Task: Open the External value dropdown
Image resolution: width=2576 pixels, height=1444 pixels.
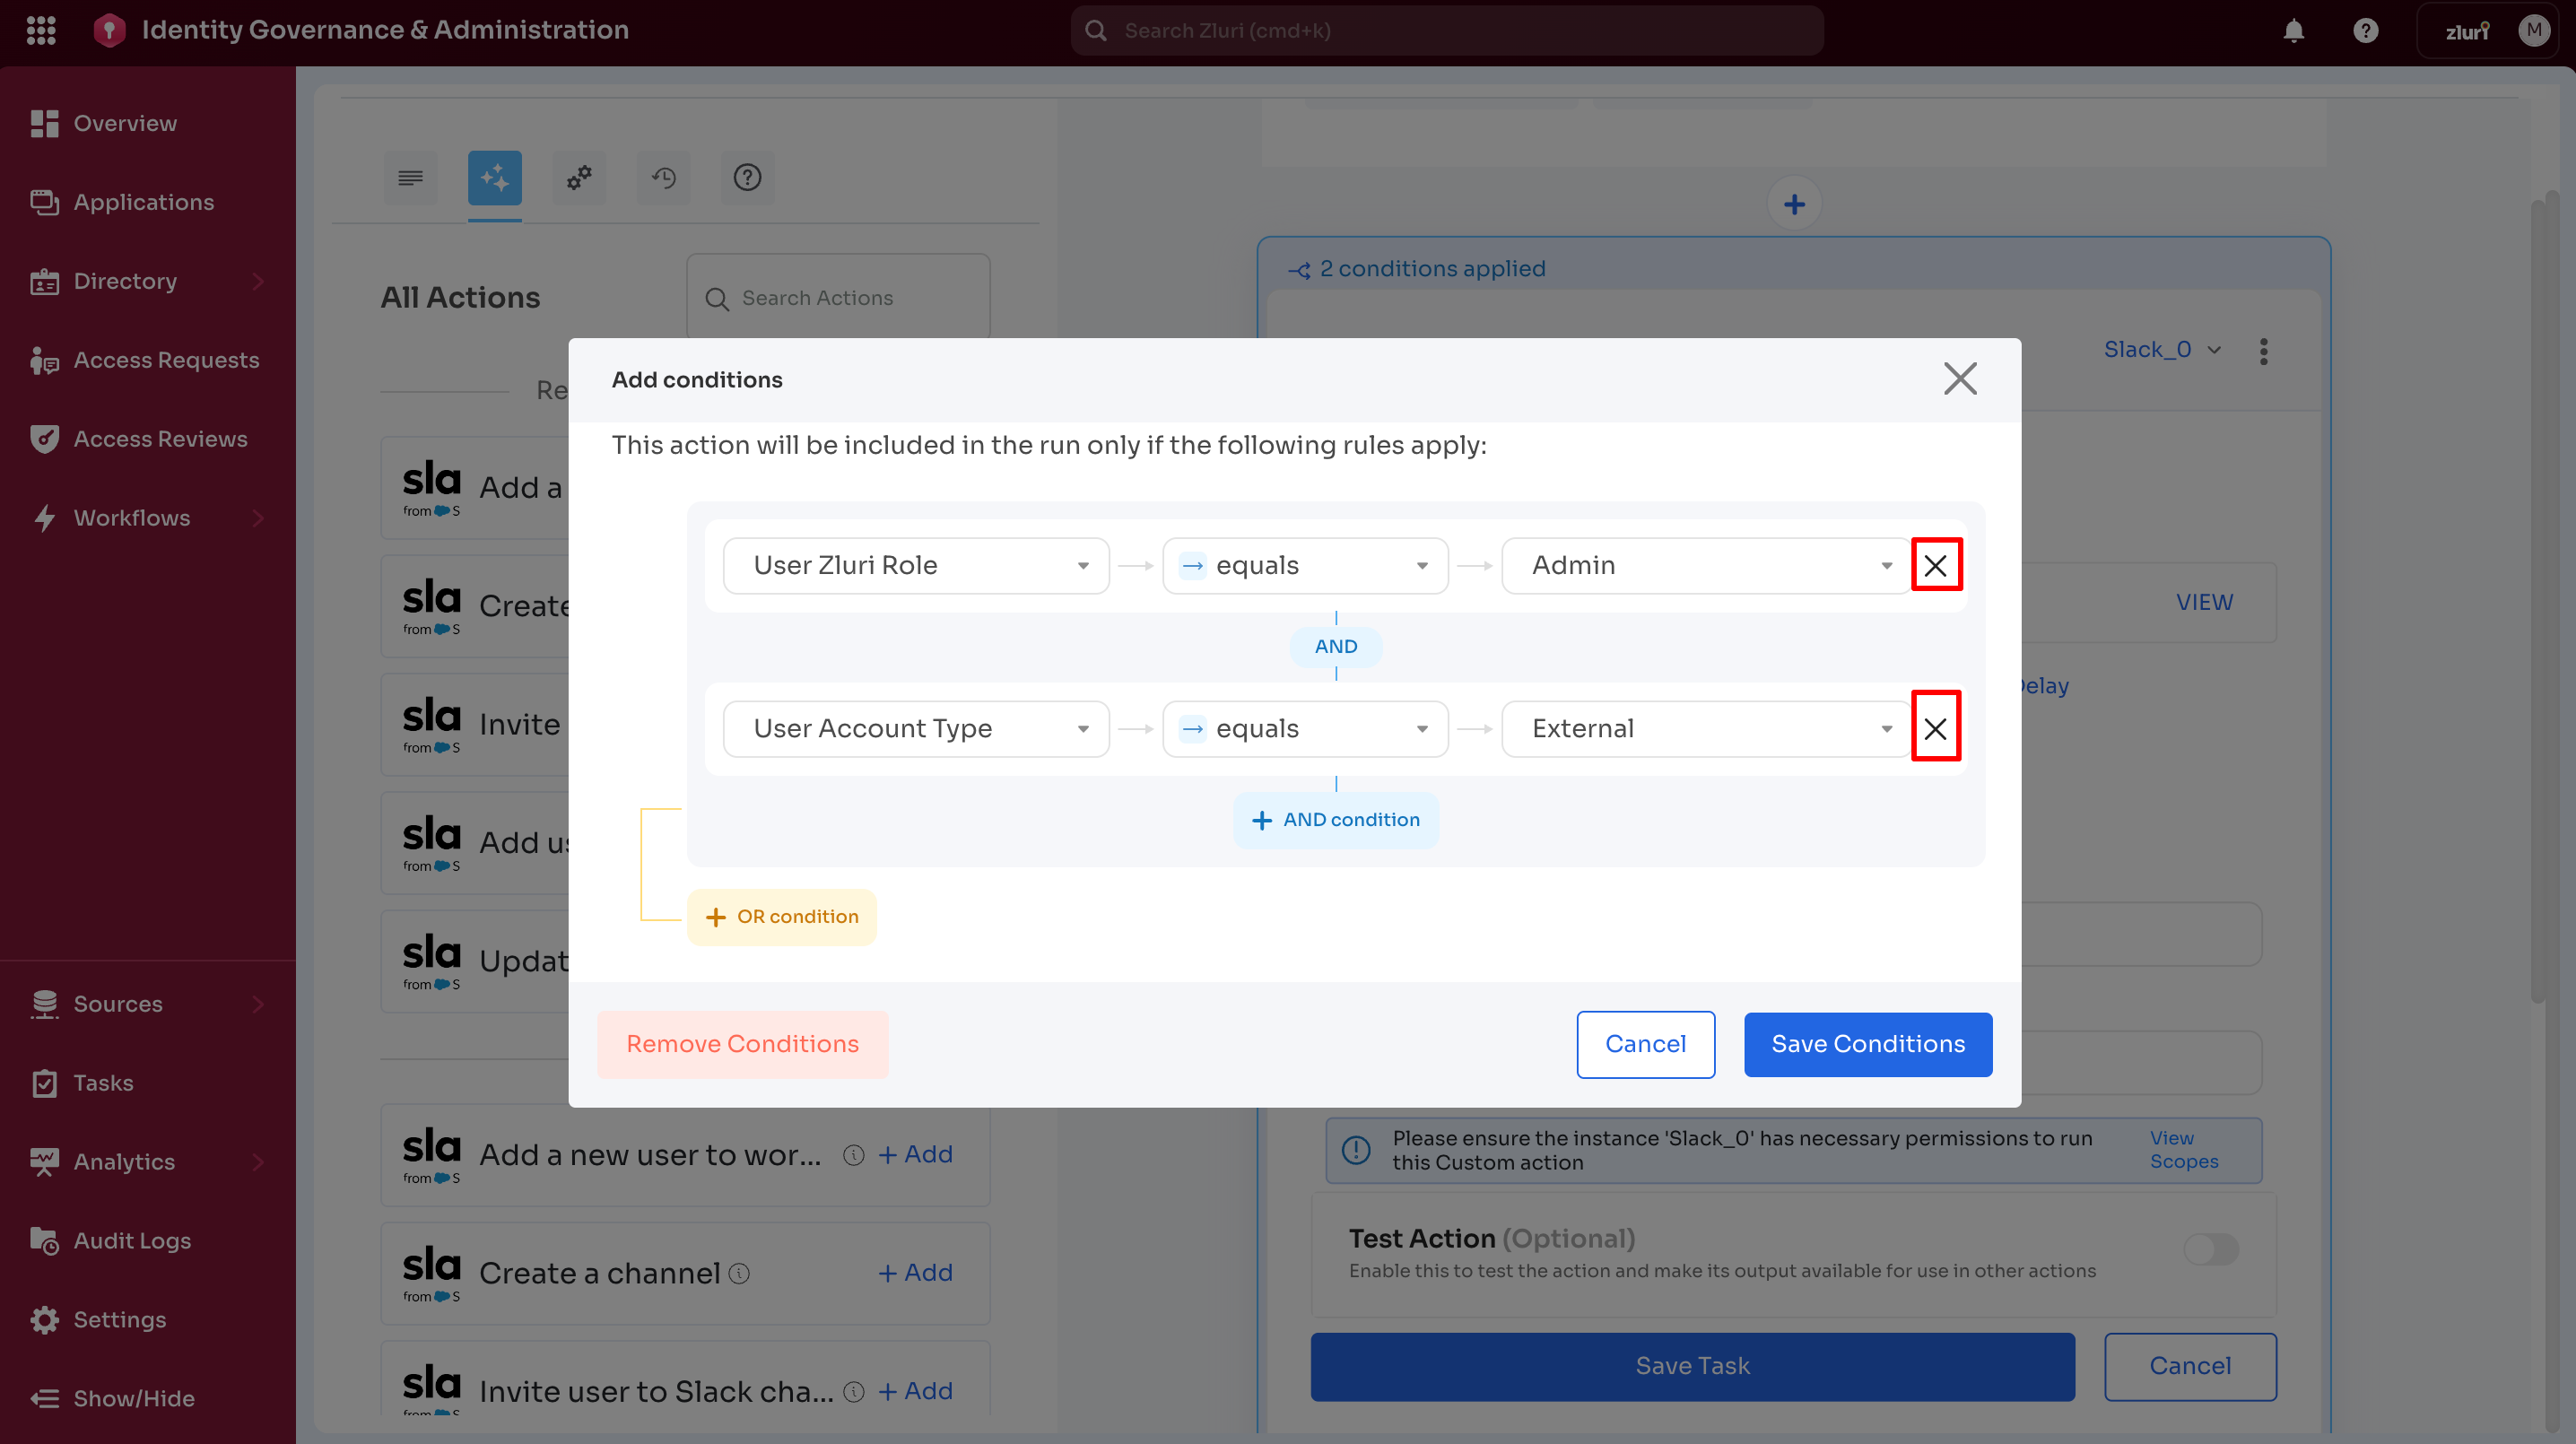Action: point(1707,729)
